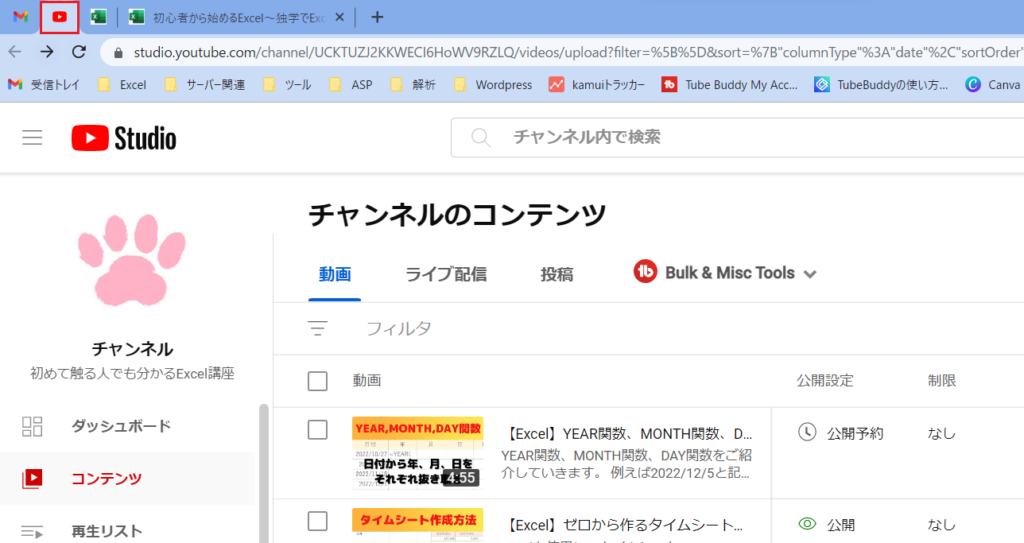Click the 再生リスト playlist icon
This screenshot has width=1024, height=543.
click(x=32, y=532)
